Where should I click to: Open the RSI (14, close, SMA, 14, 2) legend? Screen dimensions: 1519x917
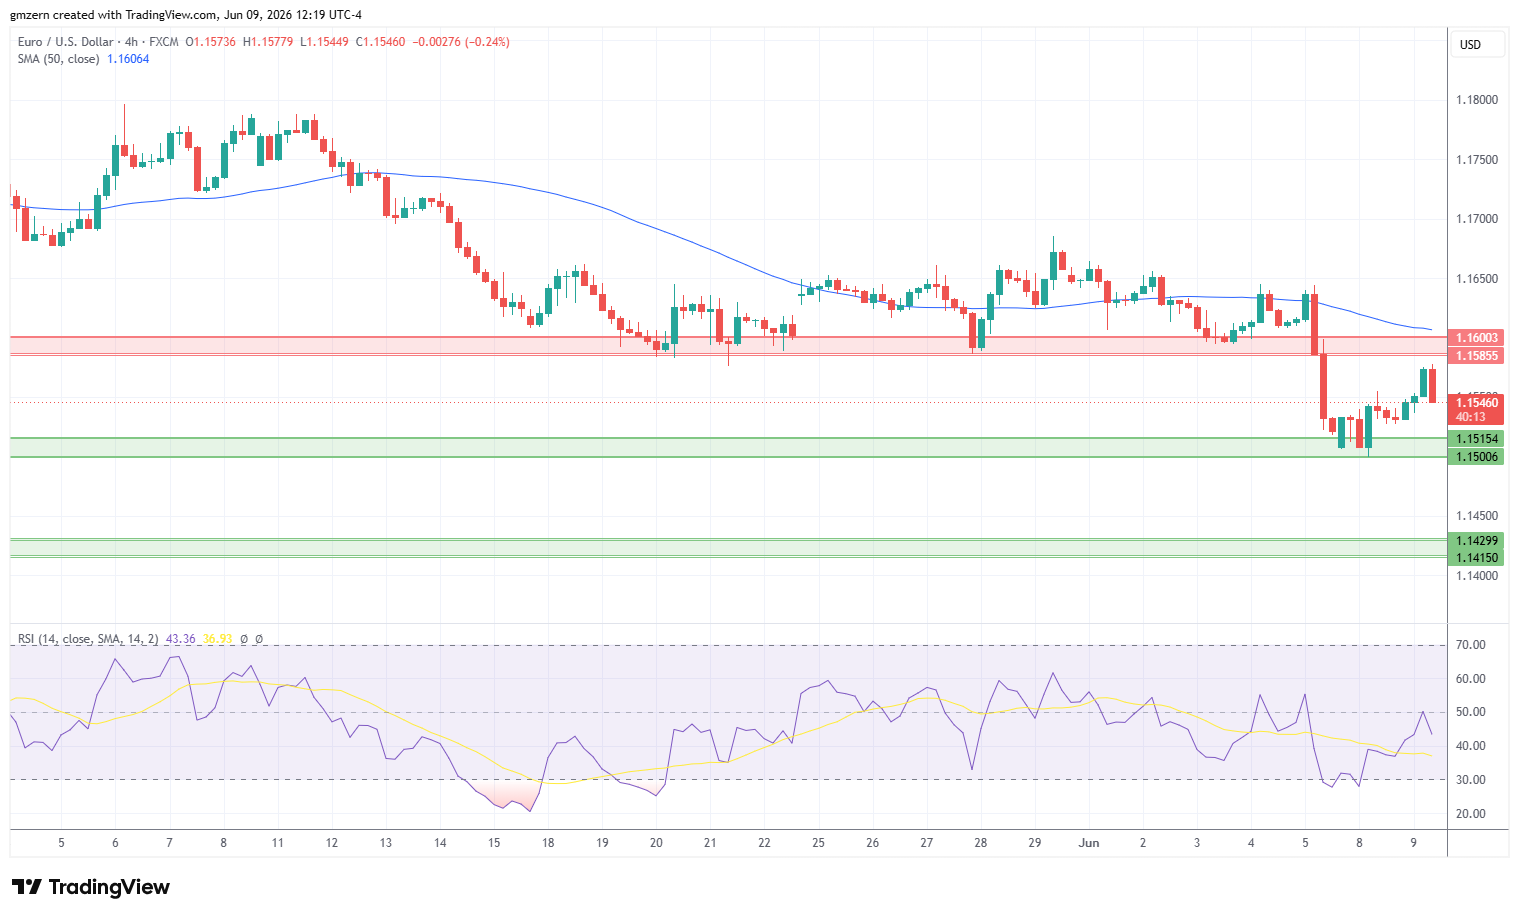coord(88,639)
